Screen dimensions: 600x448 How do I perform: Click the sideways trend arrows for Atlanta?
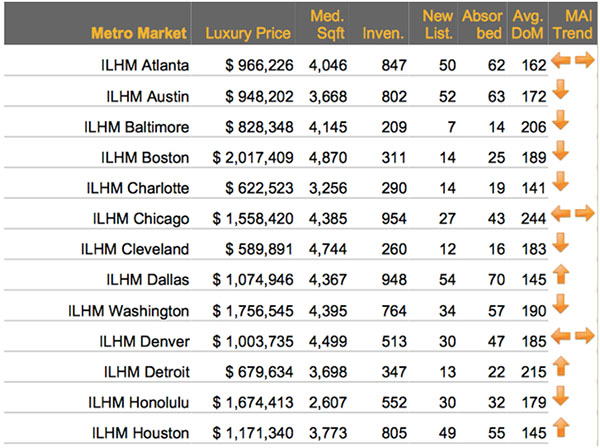click(573, 62)
